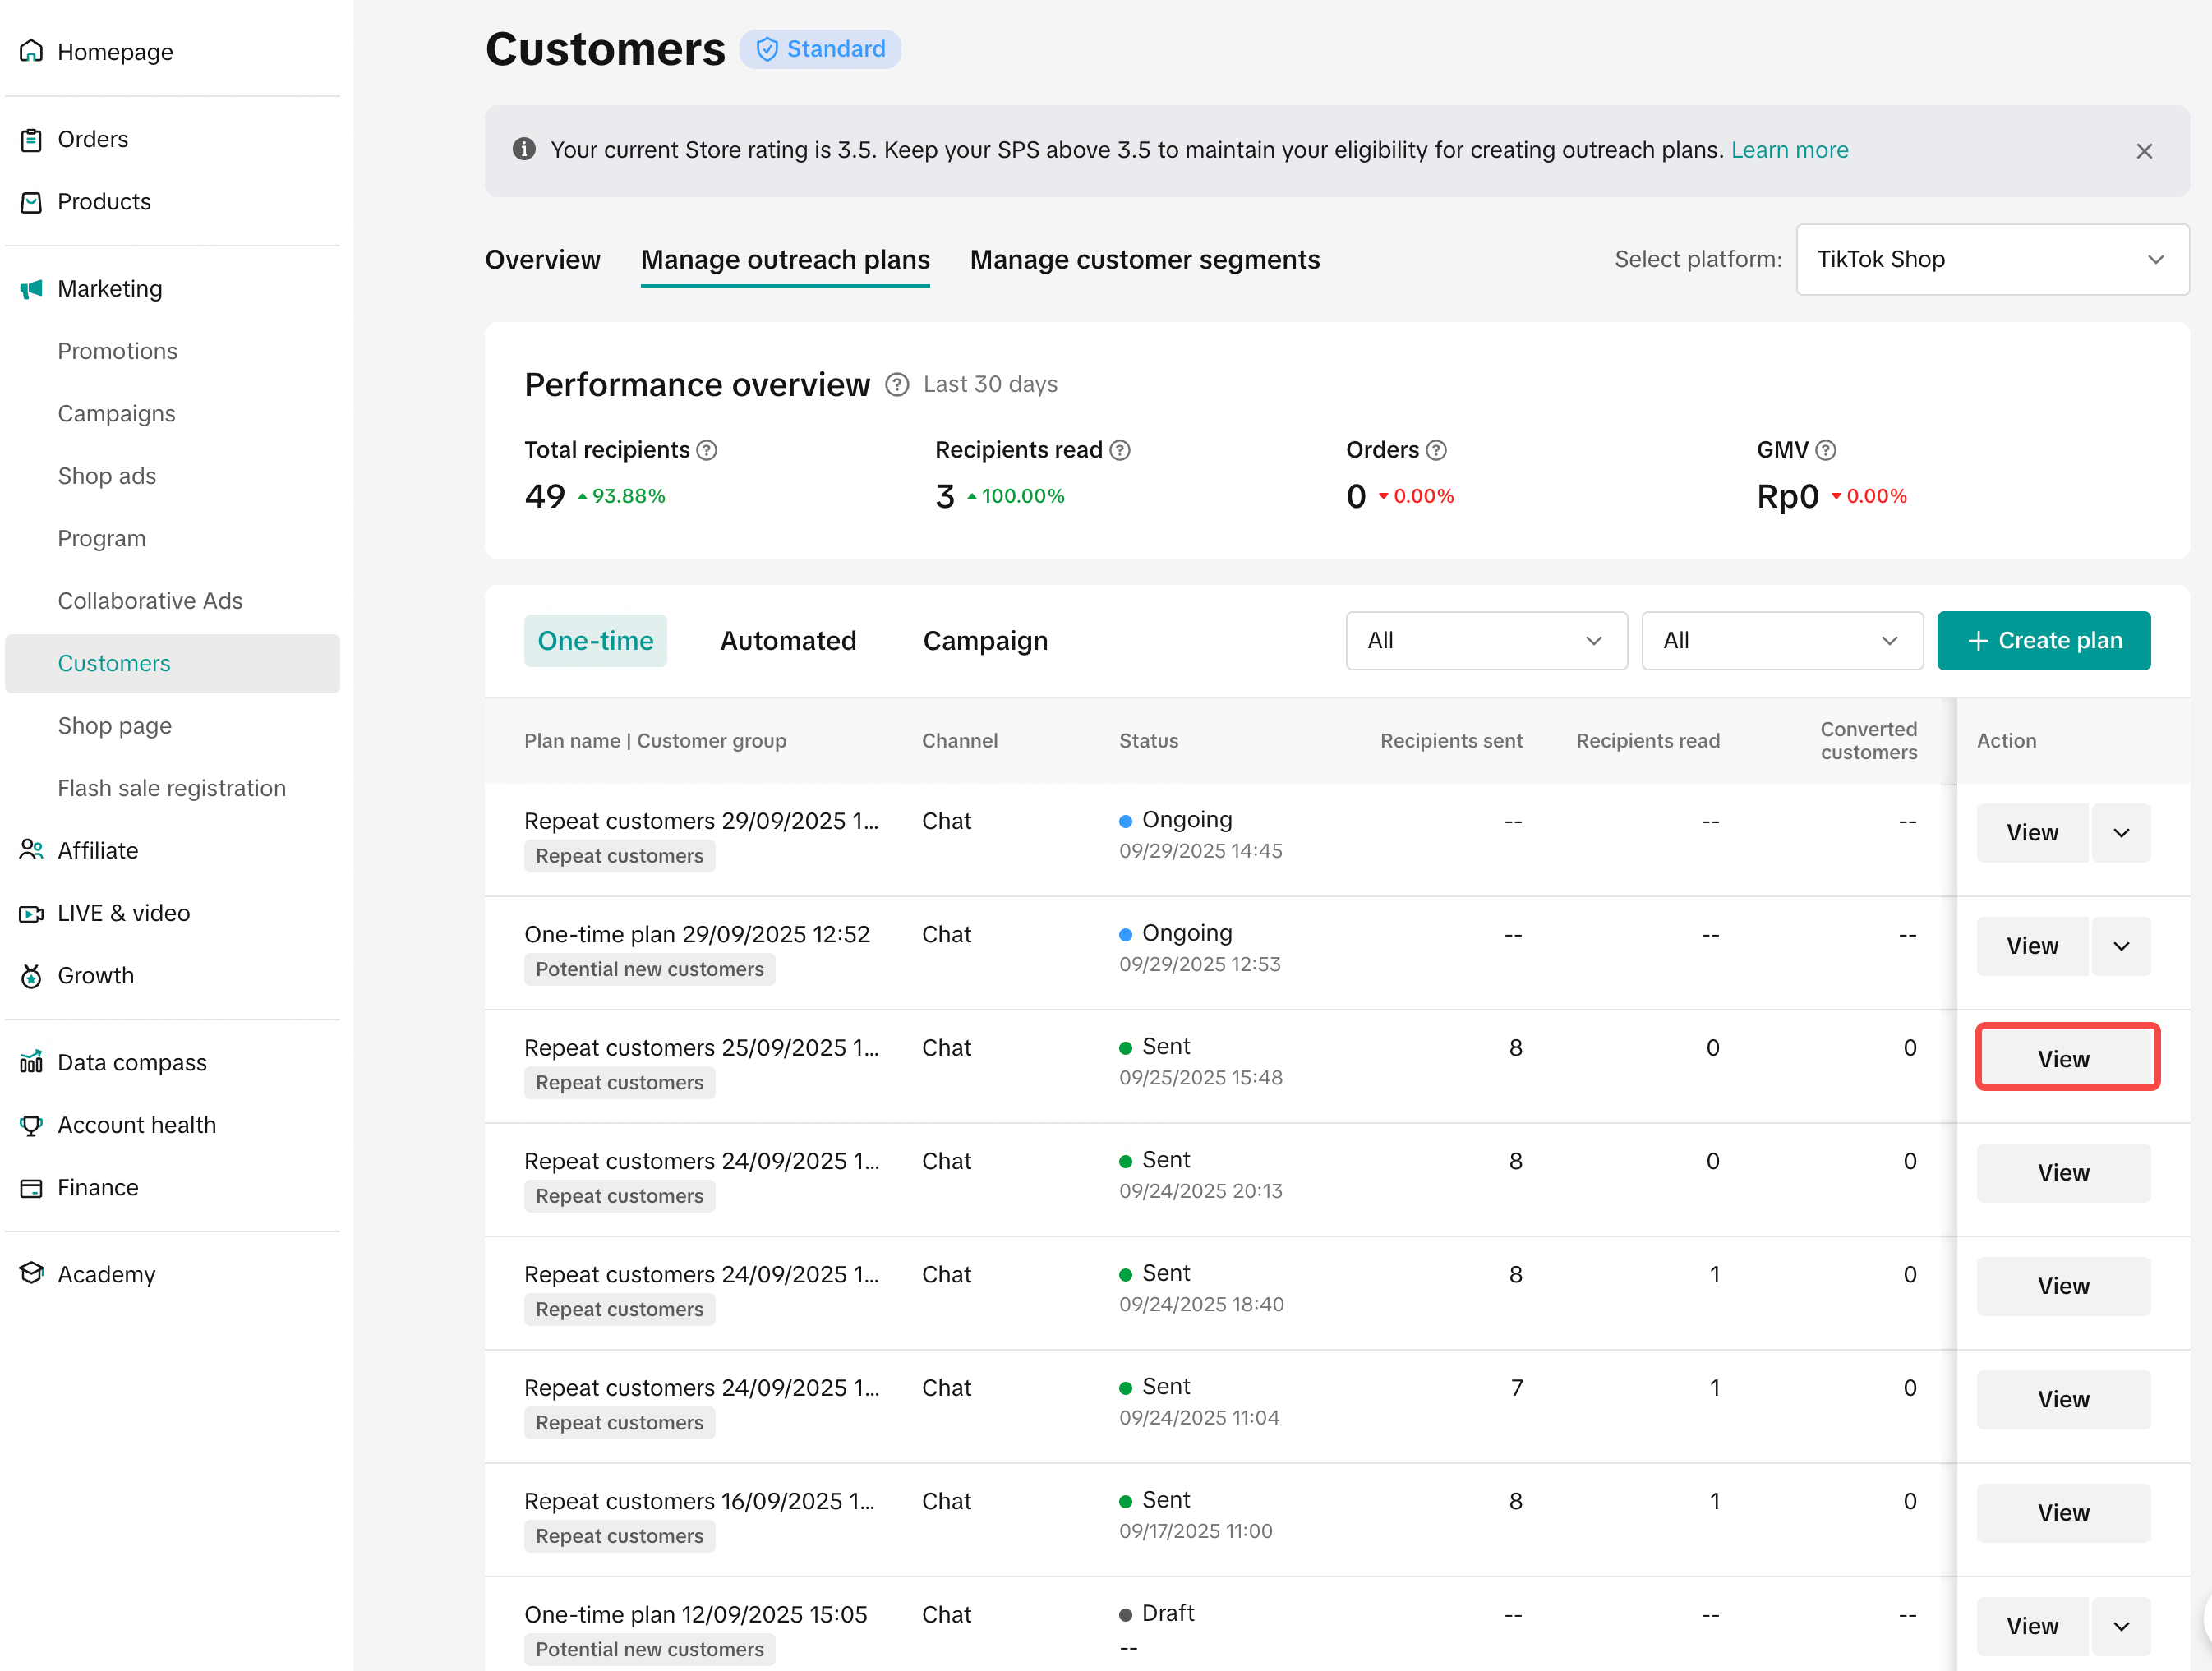Screen dimensions: 2212x1671
Task: Open LIVE & video camera icon
Action: pos(31,913)
